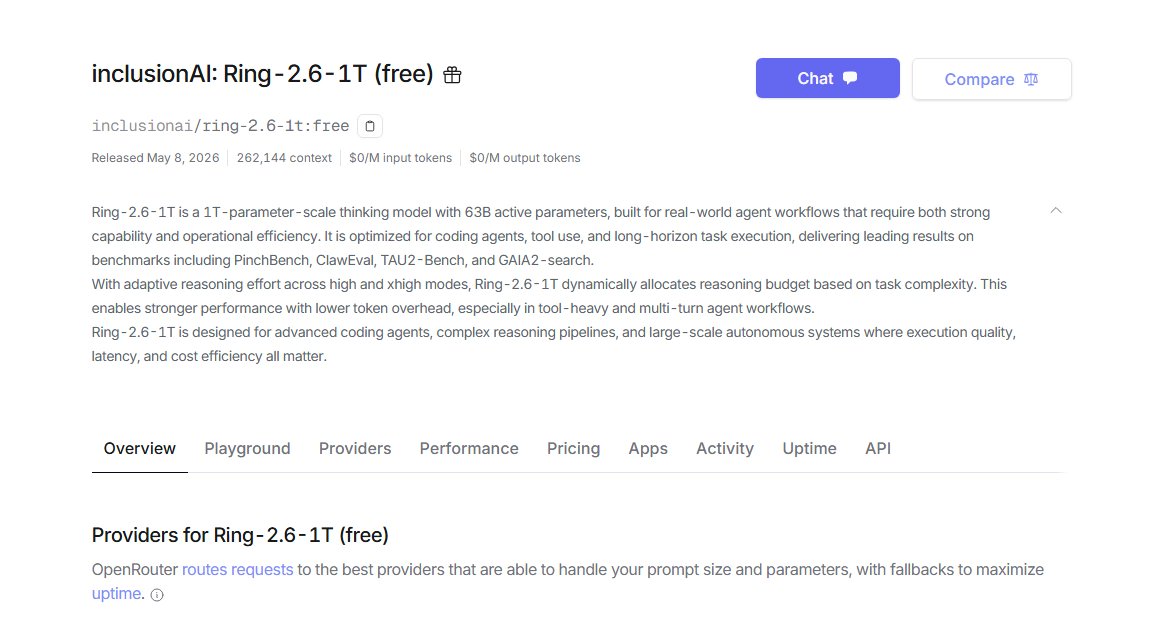Open the Compare button

click(x=991, y=79)
